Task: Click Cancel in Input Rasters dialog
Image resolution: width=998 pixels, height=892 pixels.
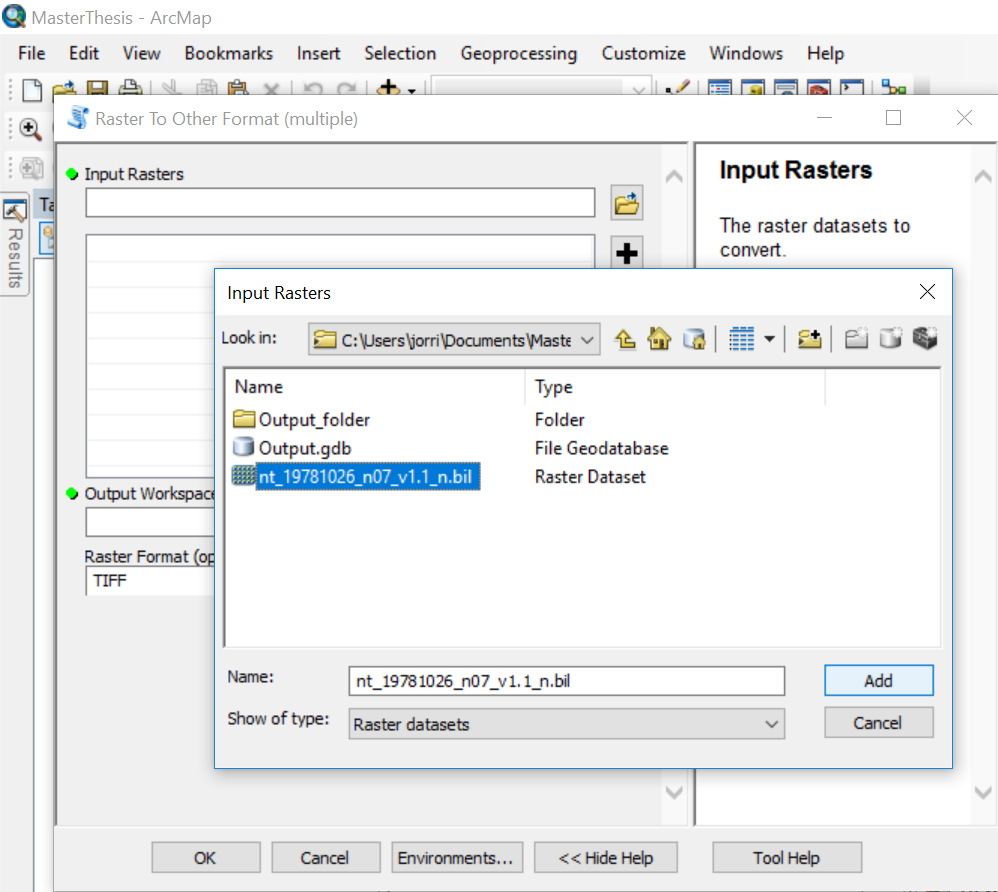Action: pyautogui.click(x=878, y=723)
